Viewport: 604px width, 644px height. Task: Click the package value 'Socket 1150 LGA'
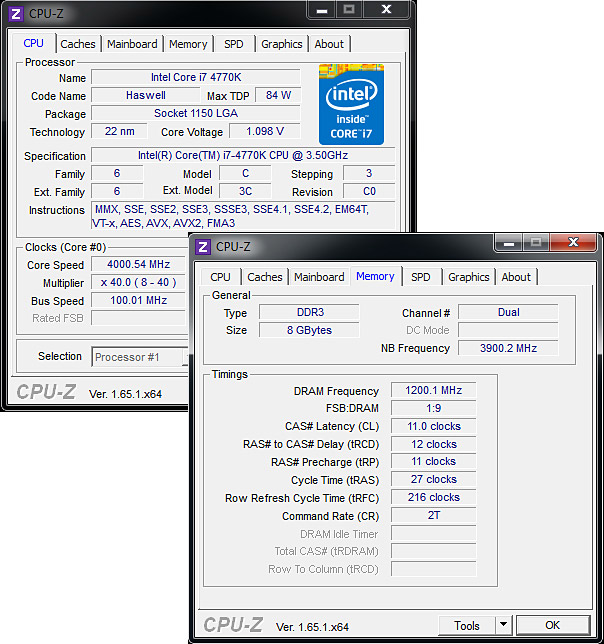click(x=196, y=113)
